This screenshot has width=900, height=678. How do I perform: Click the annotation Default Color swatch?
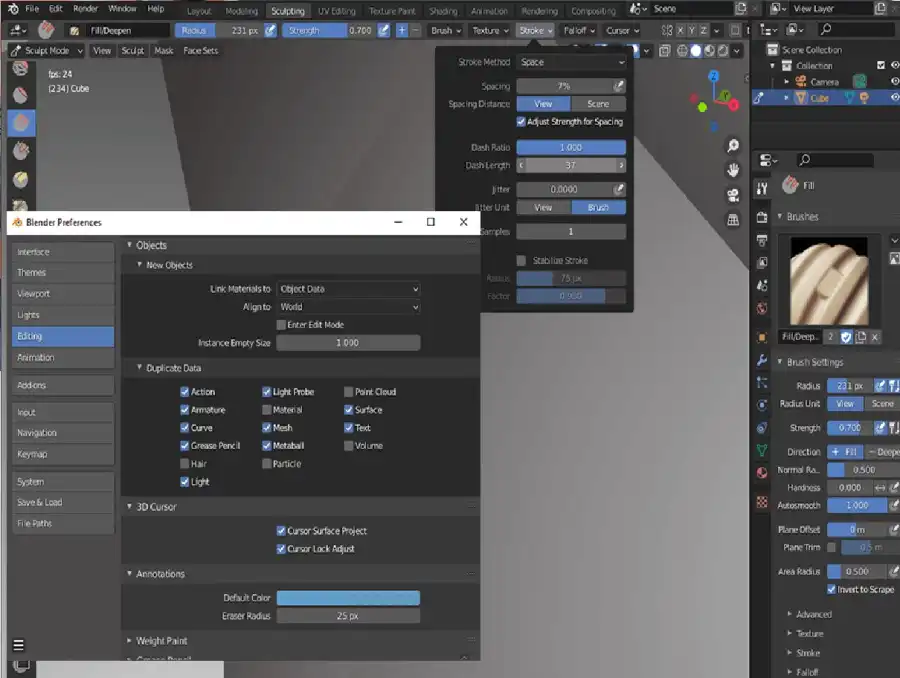pyautogui.click(x=348, y=598)
